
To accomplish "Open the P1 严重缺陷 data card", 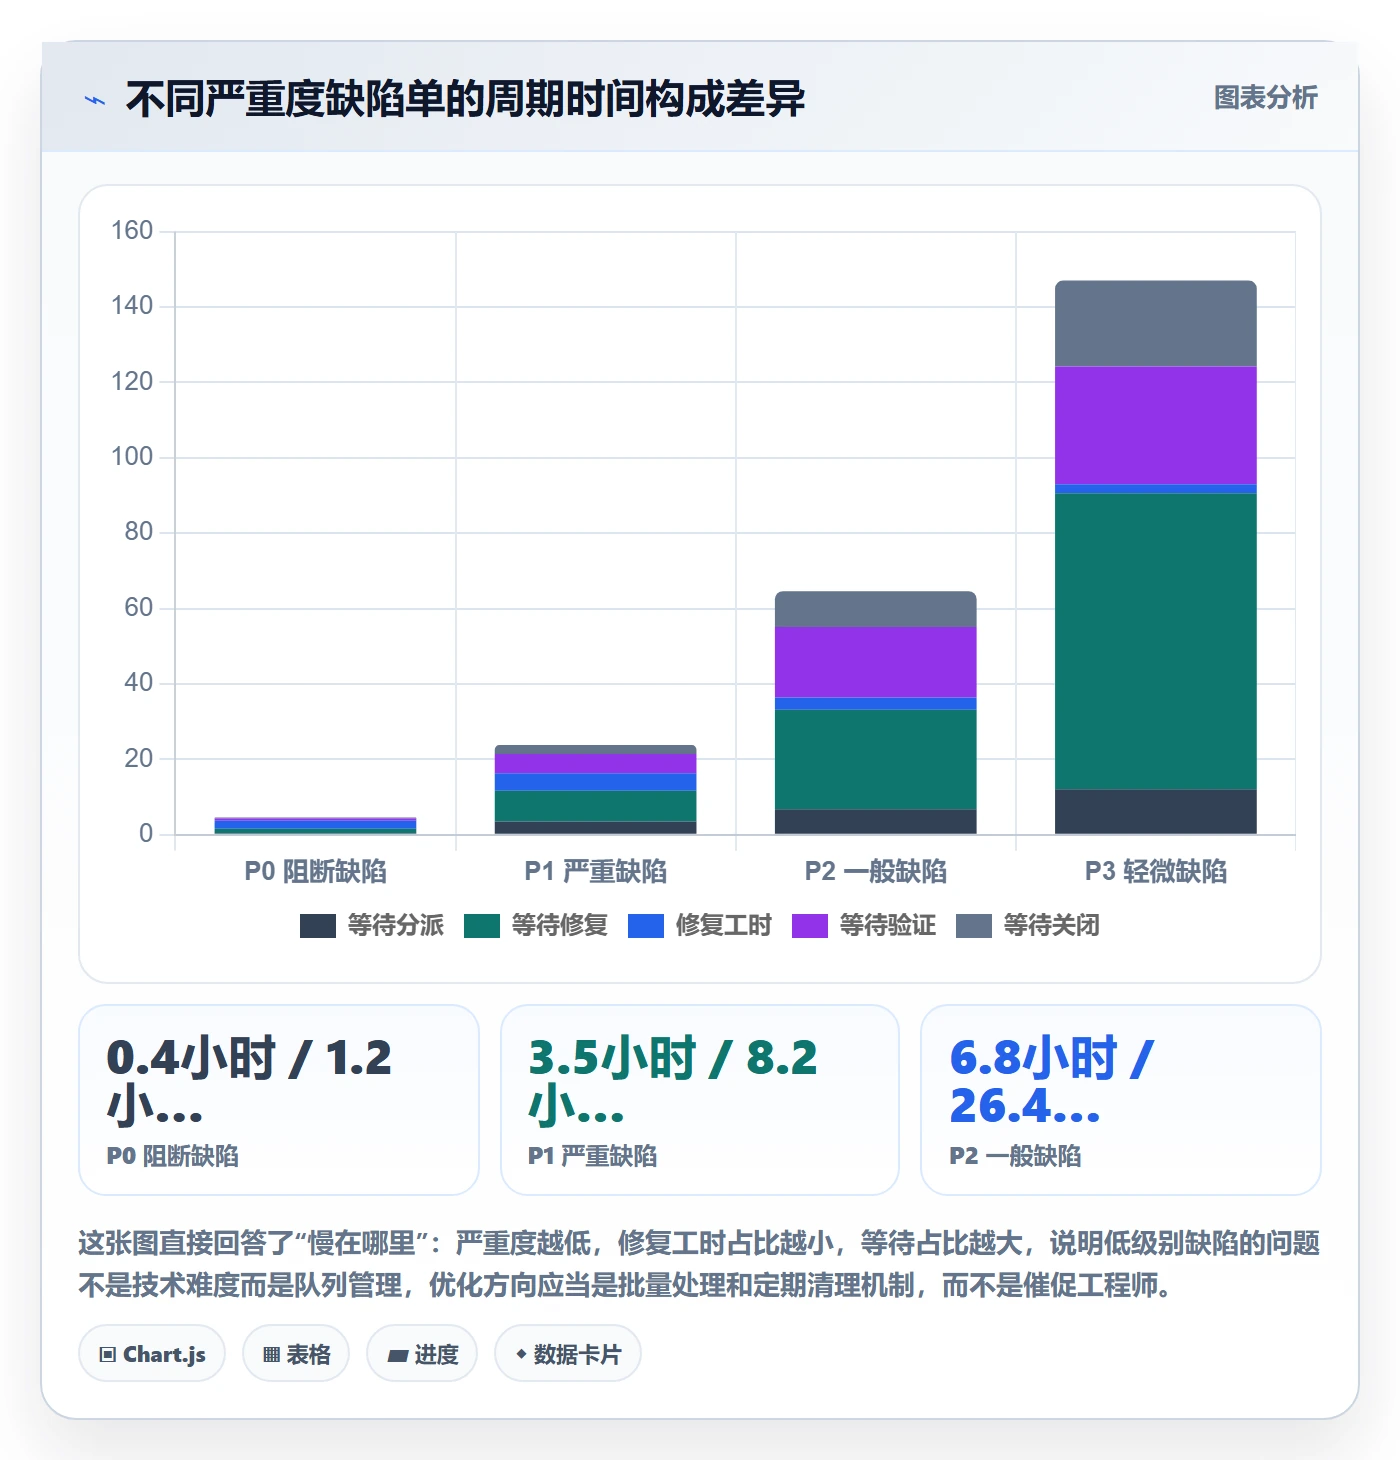I will click(700, 1100).
